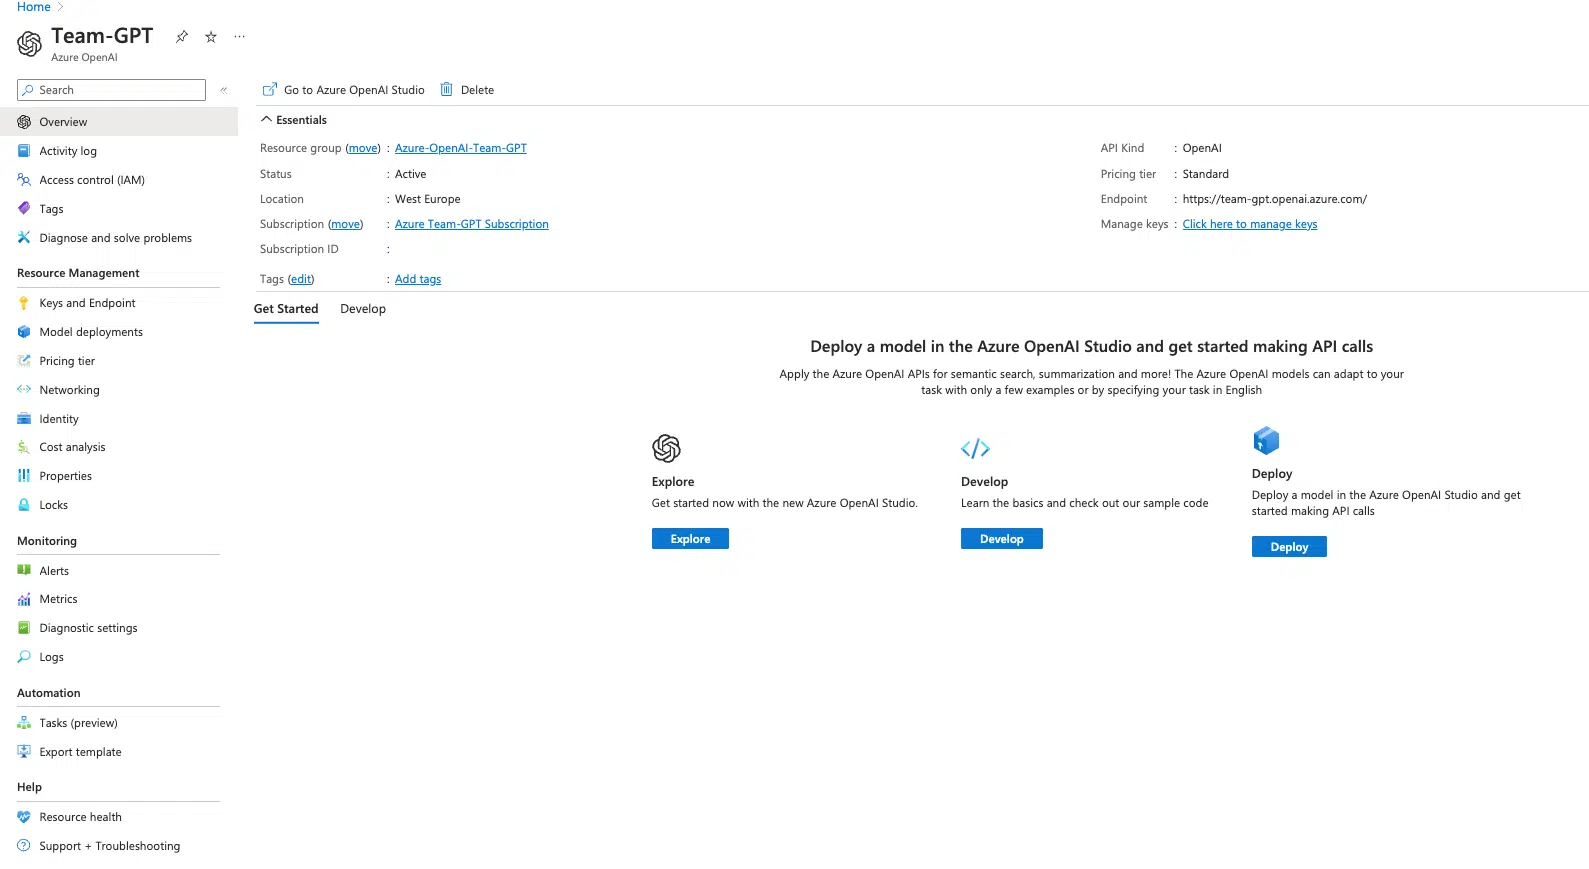1589x869 pixels.
Task: Click the Properties bars icon
Action: point(24,476)
